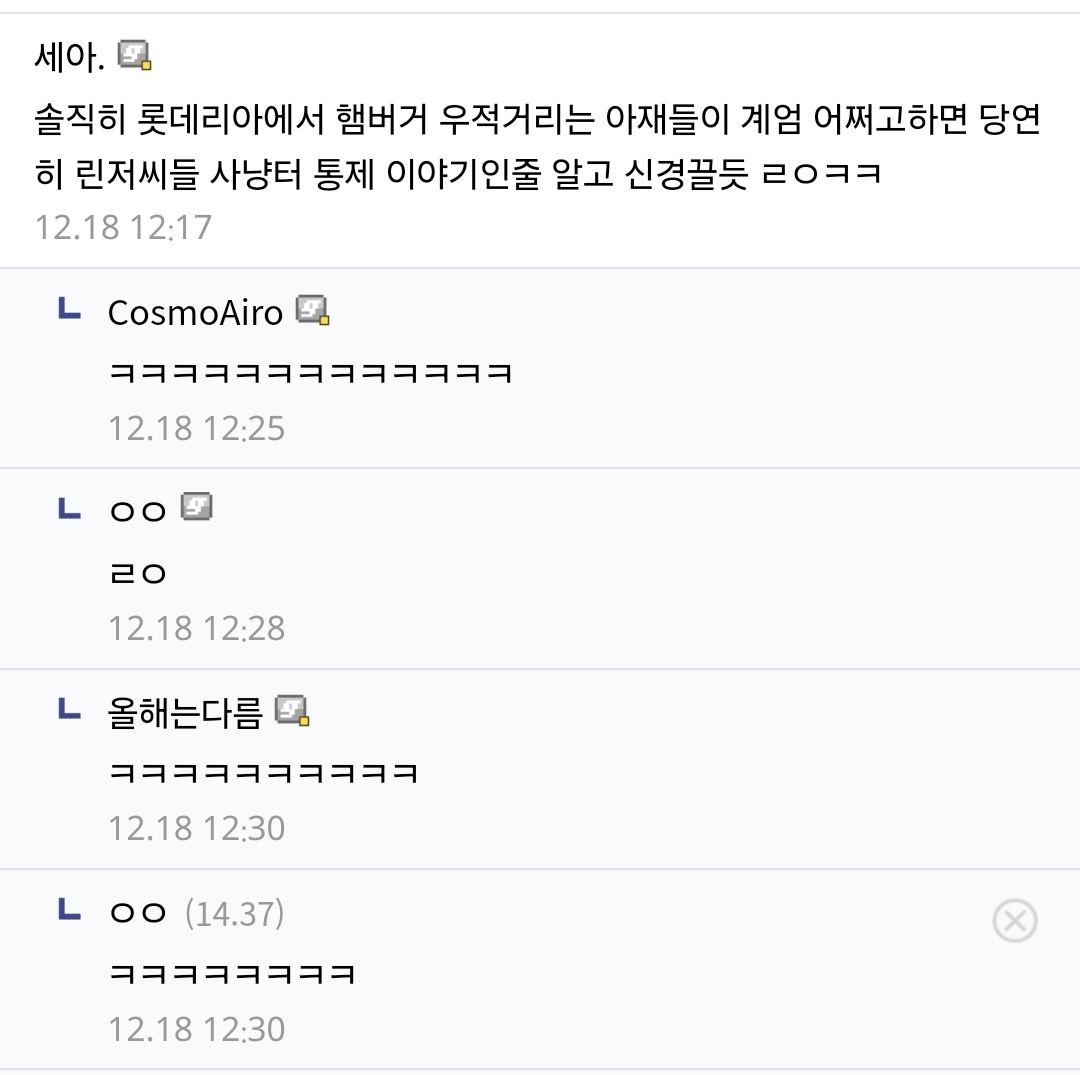
Task: Open the 올해는다름 nickname
Action: click(185, 713)
